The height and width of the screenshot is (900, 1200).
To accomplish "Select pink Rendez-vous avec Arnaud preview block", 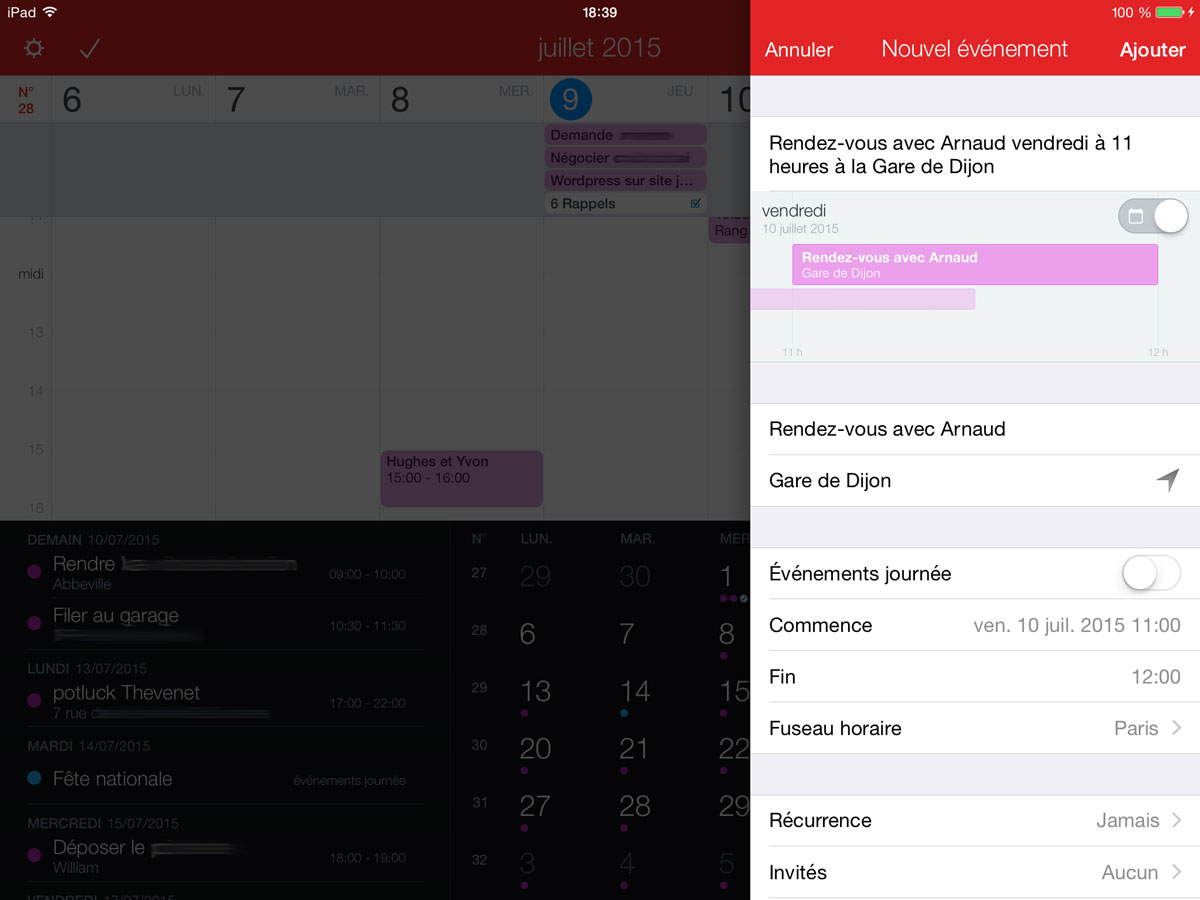I will (975, 265).
